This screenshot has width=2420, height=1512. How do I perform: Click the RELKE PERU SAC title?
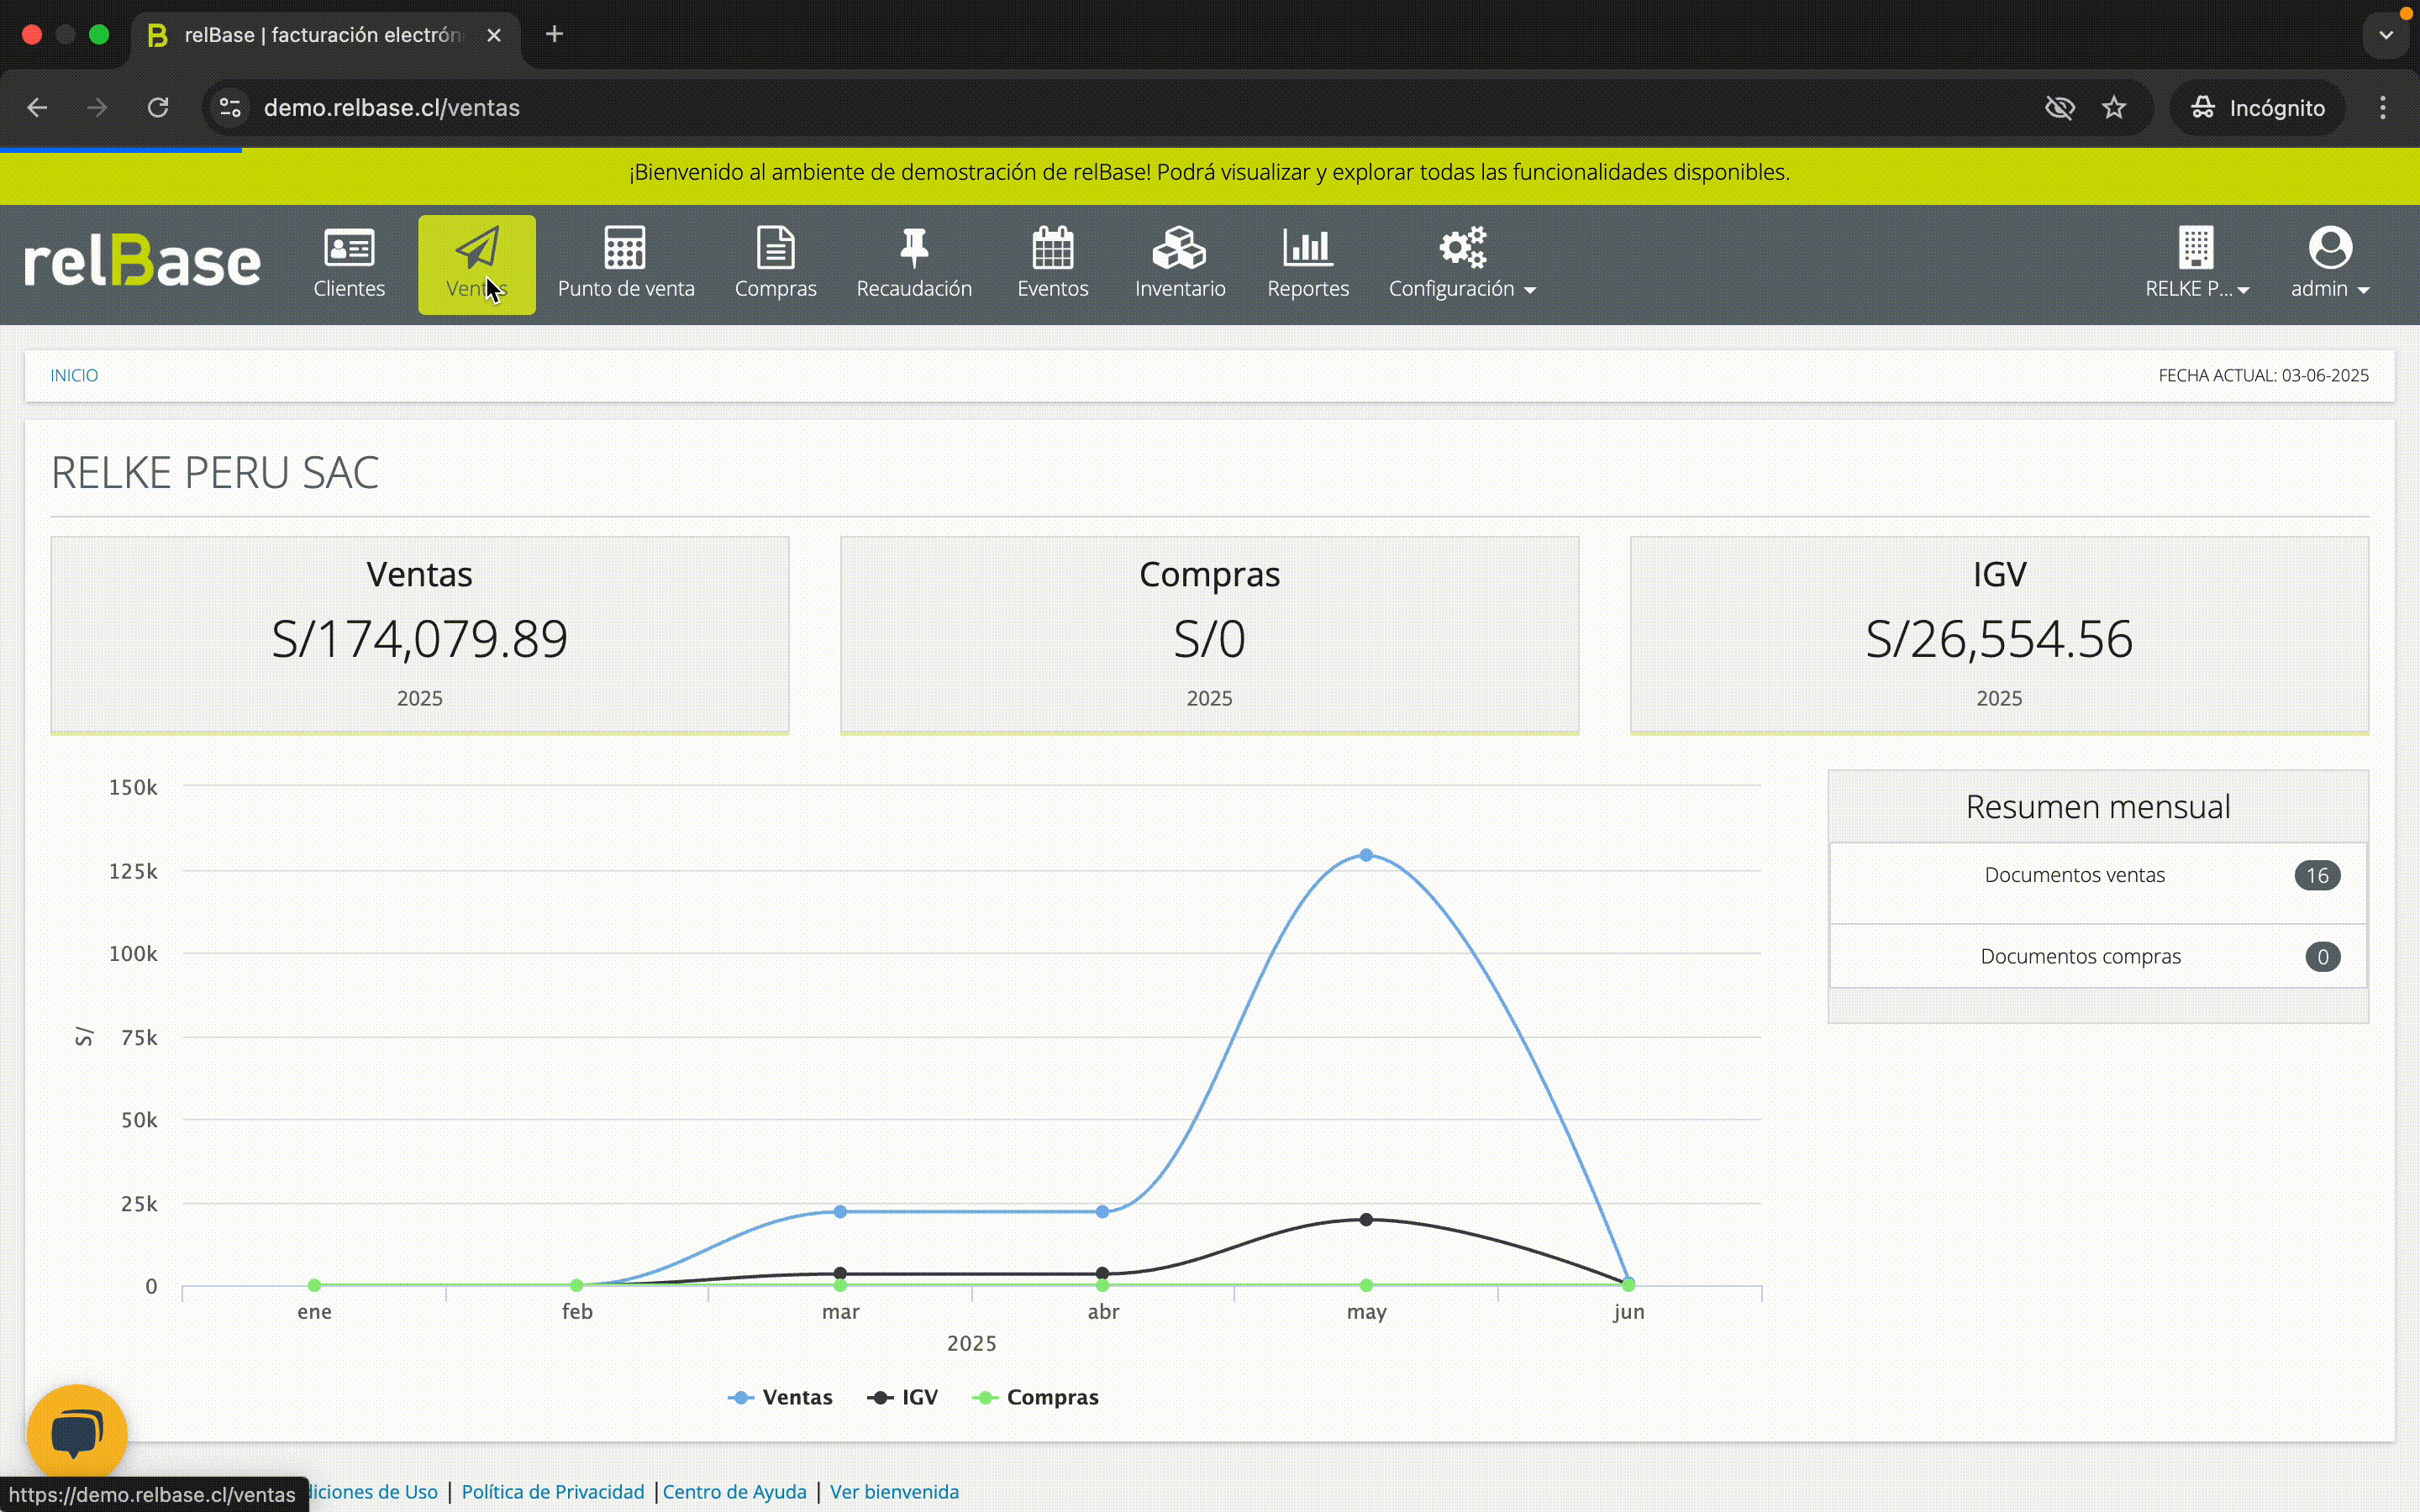pos(215,472)
